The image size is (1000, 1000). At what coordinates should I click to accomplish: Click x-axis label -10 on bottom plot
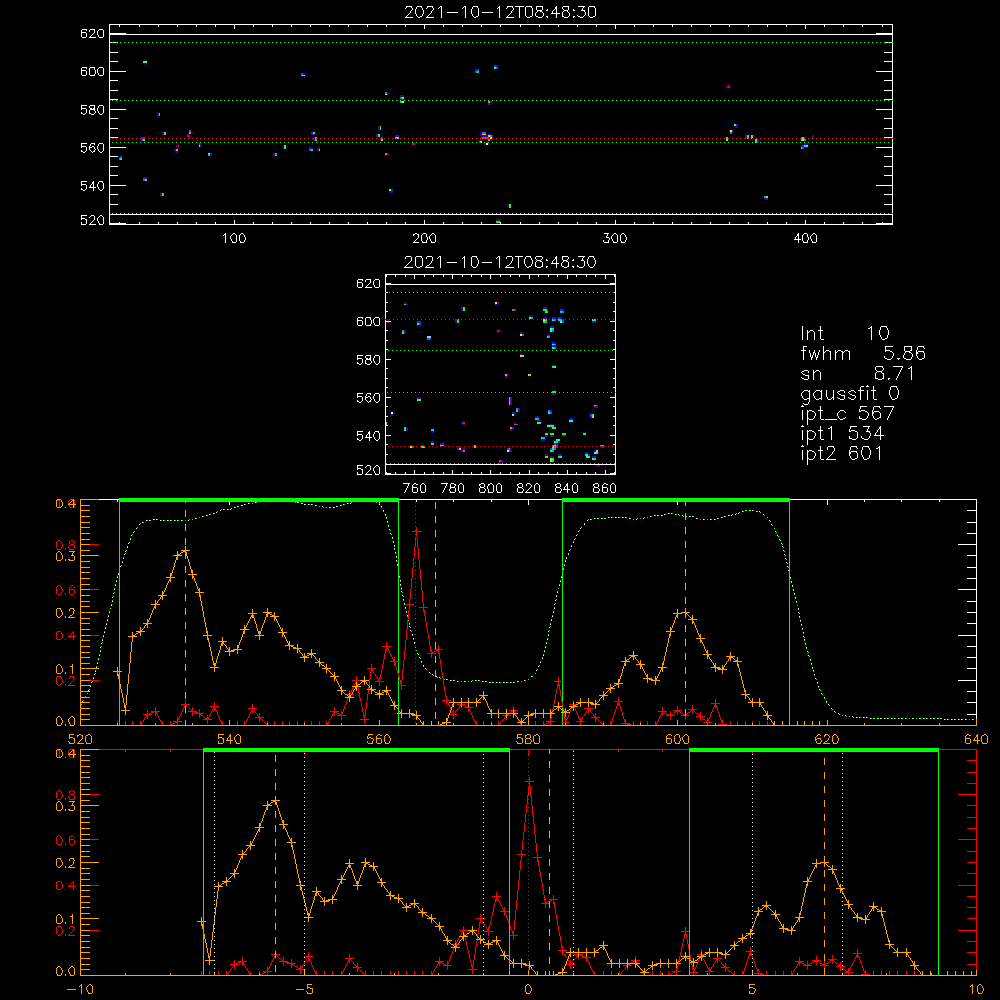click(x=80, y=990)
